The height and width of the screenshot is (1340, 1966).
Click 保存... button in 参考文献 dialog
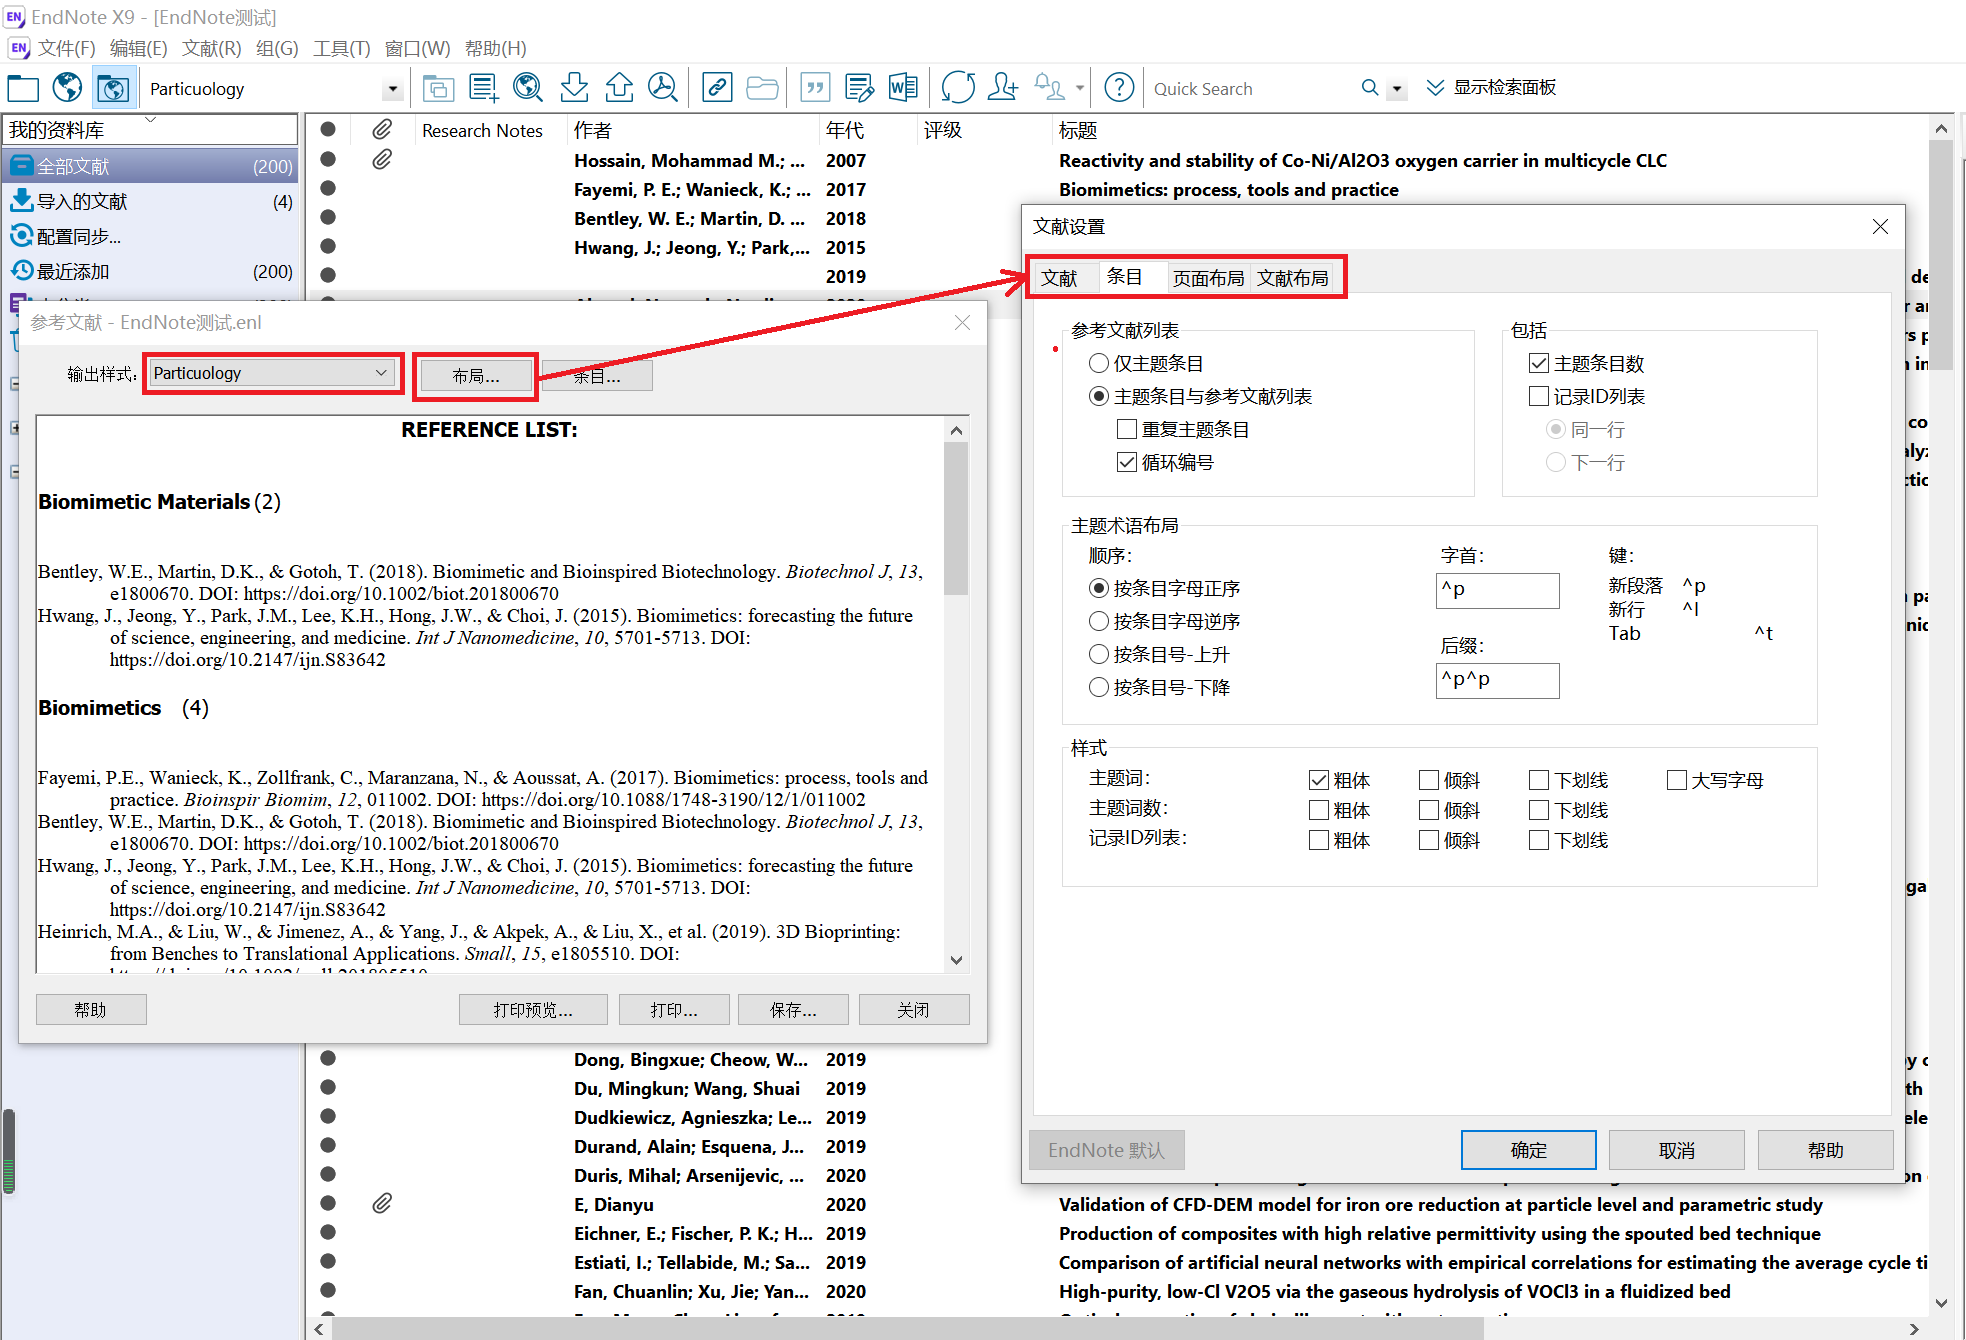[x=793, y=1010]
